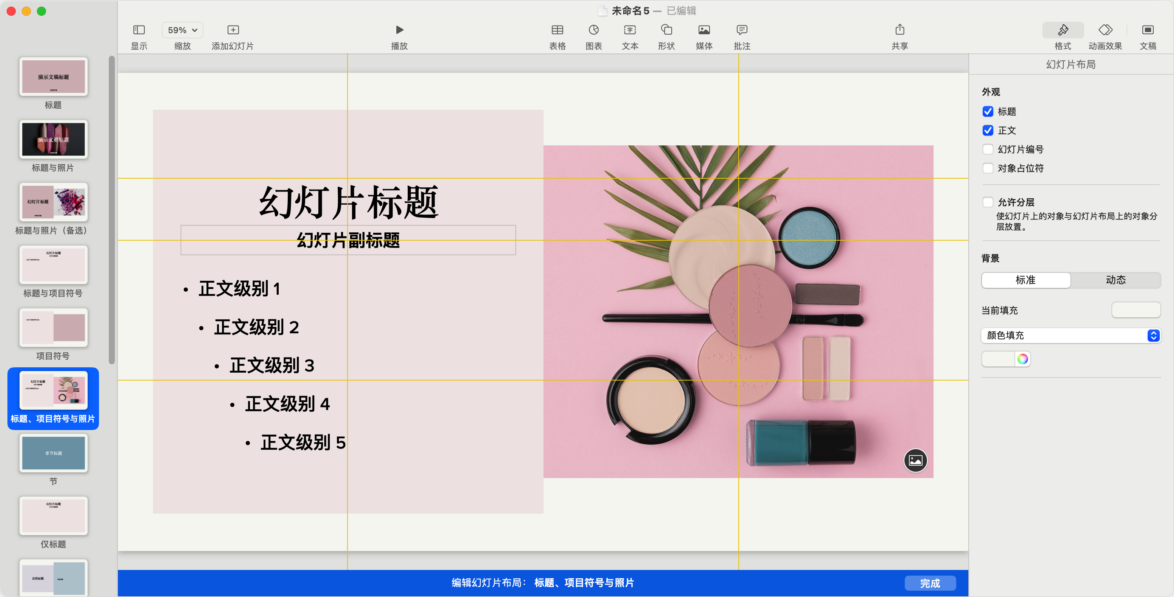The height and width of the screenshot is (597, 1174).
Task: Select the 标题与照片（备选） layout thumbnail
Action: [53, 202]
